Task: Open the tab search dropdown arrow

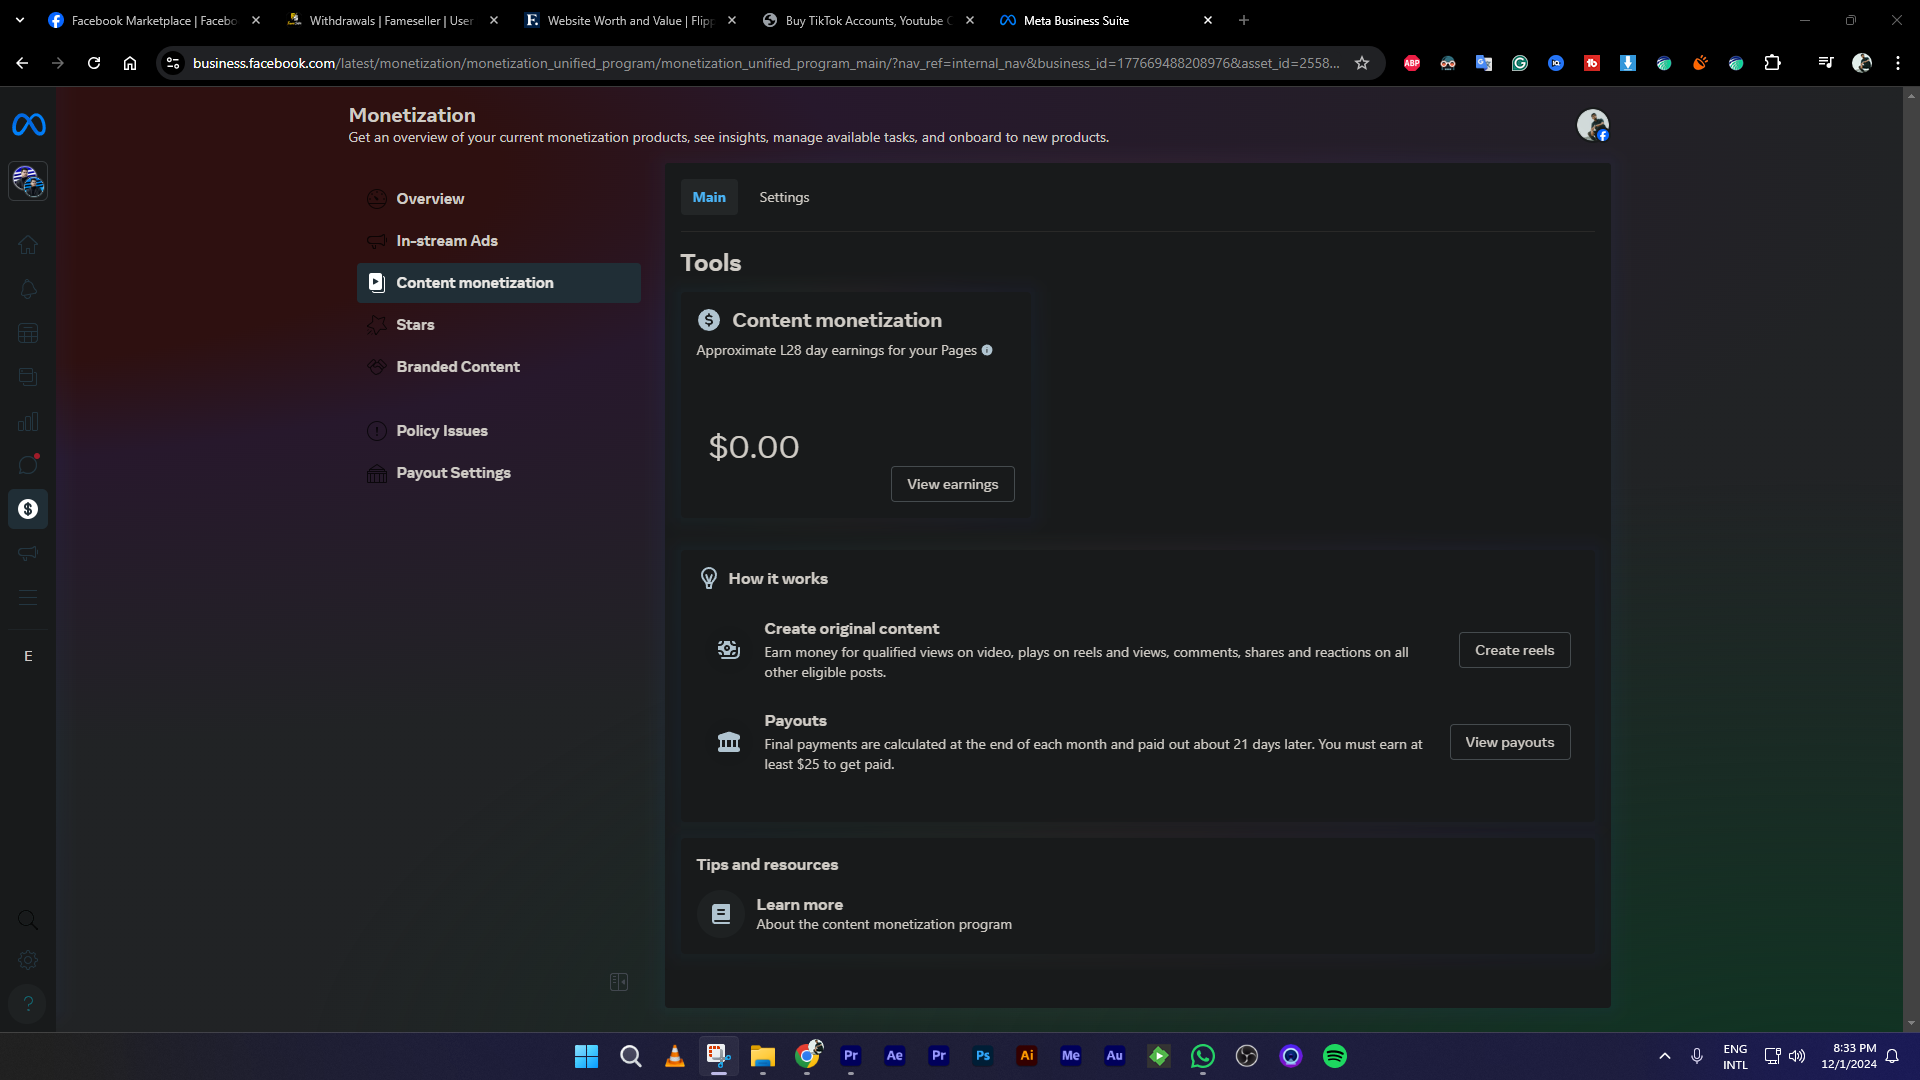Action: point(20,20)
